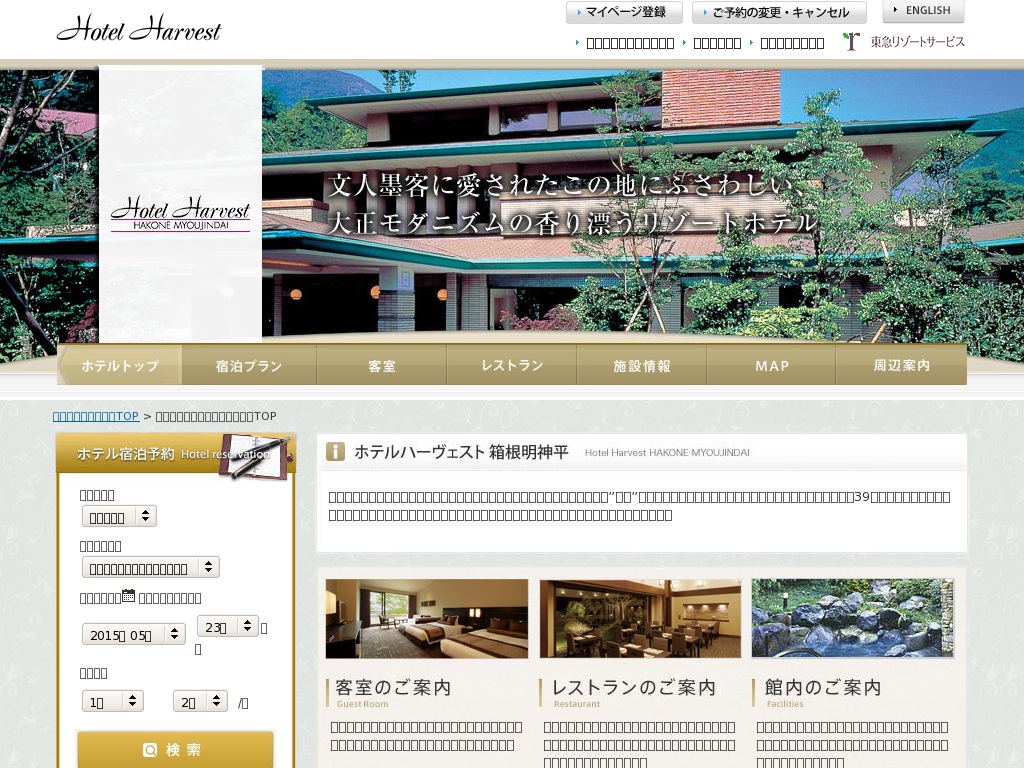Open the レストラン navigation tab
Viewport: 1024px width, 768px height.
click(x=511, y=365)
